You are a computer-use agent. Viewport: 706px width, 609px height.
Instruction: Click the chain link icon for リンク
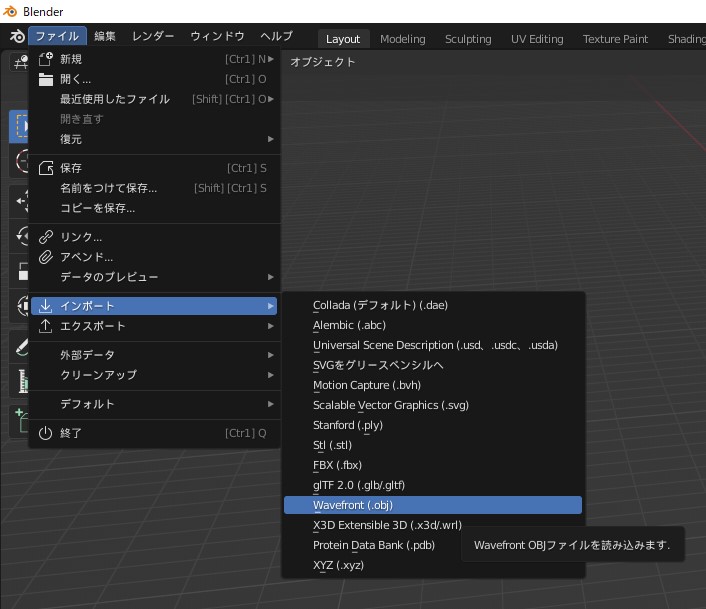[45, 237]
